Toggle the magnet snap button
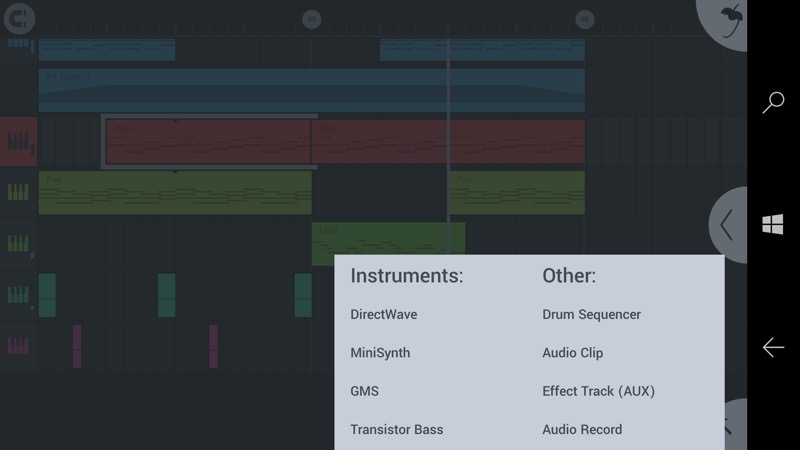This screenshot has width=800, height=450. pyautogui.click(x=19, y=19)
